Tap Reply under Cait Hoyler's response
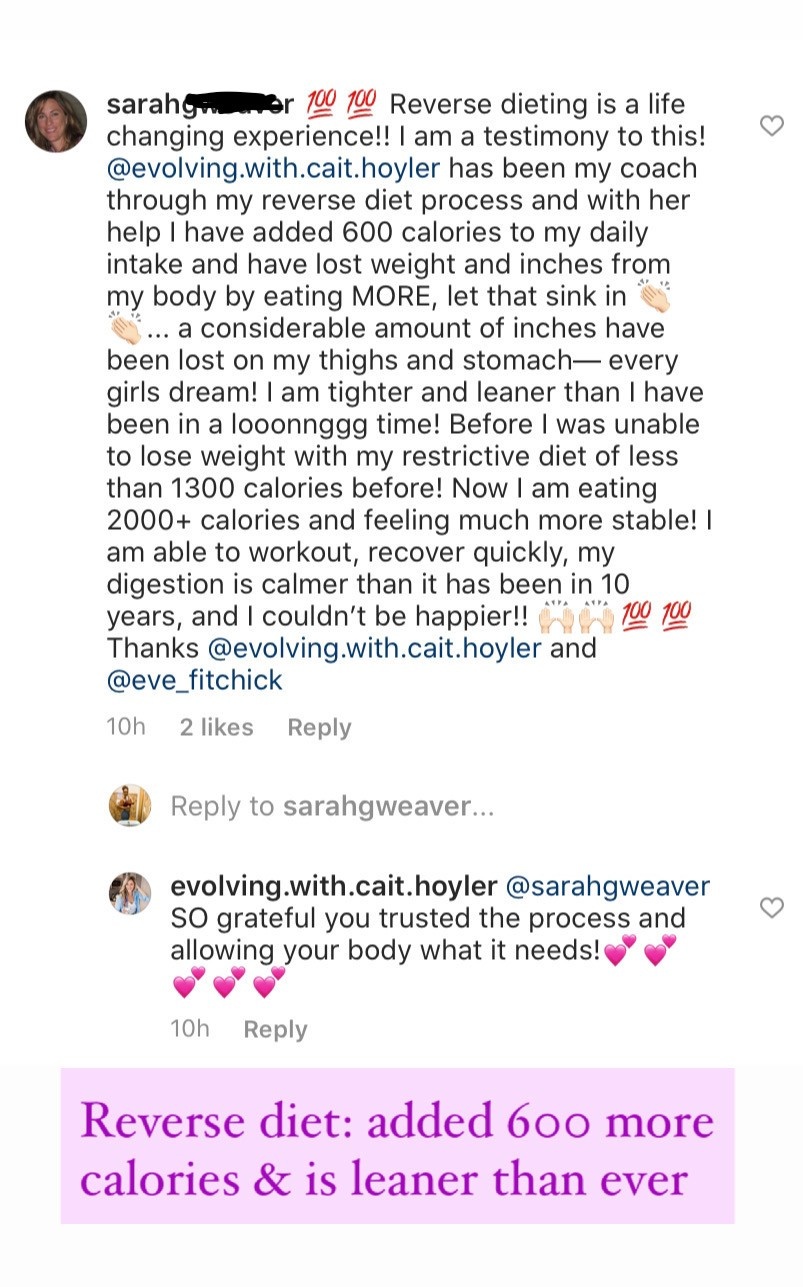This screenshot has width=803, height=1287. (275, 1030)
